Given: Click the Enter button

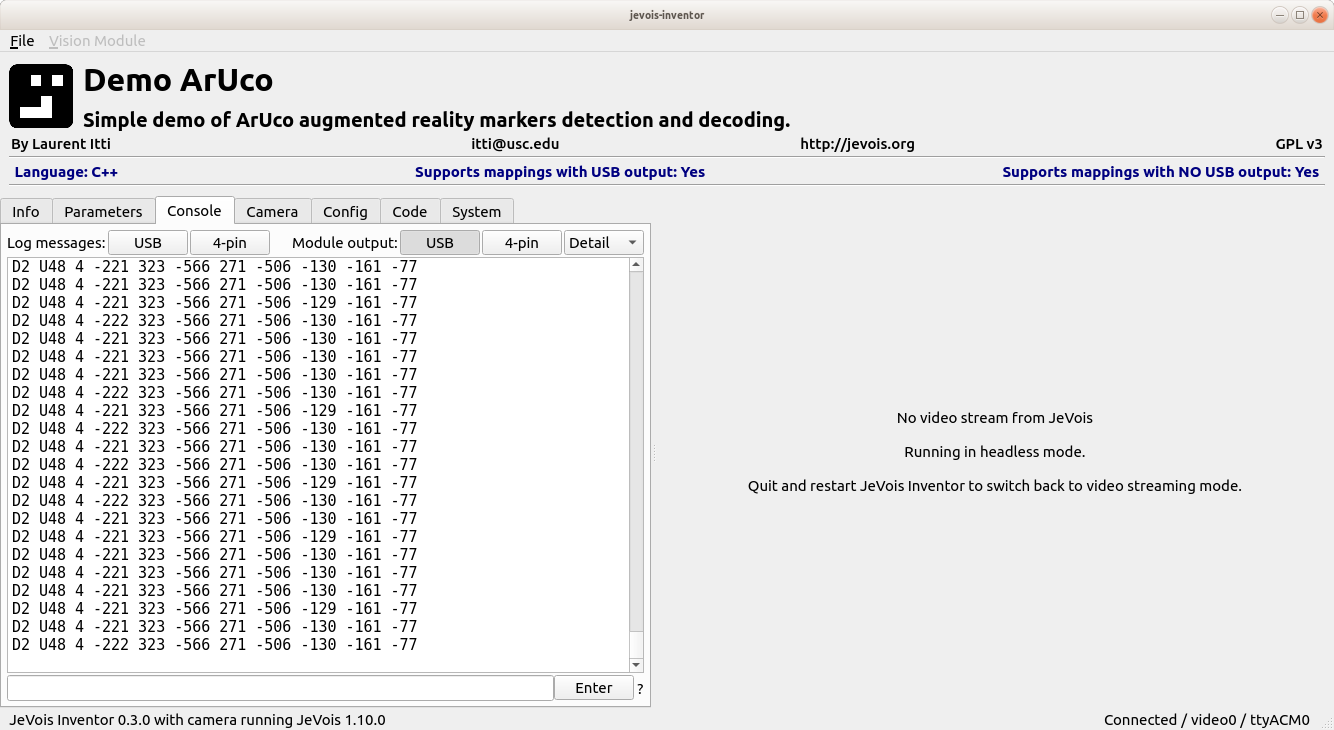Looking at the screenshot, I should pos(594,688).
